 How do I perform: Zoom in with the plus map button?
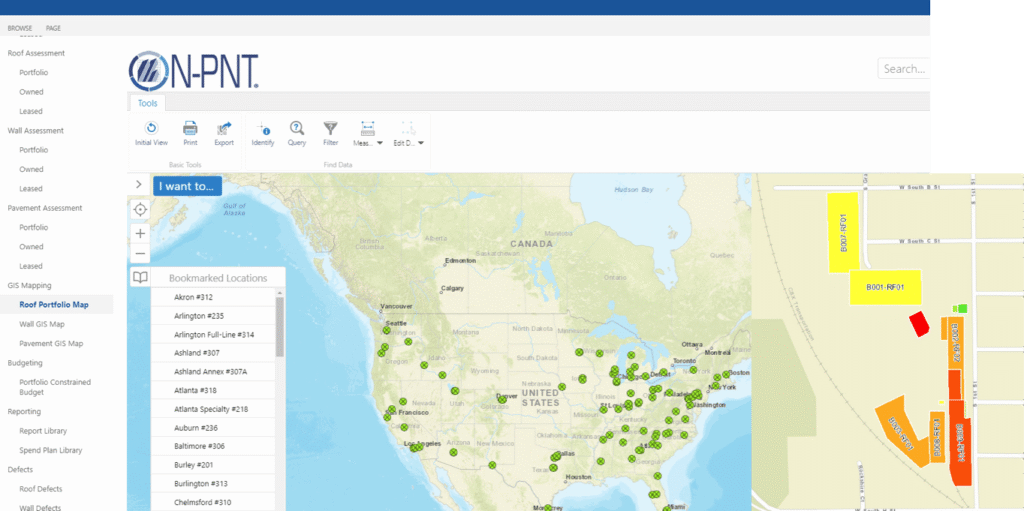tap(140, 233)
